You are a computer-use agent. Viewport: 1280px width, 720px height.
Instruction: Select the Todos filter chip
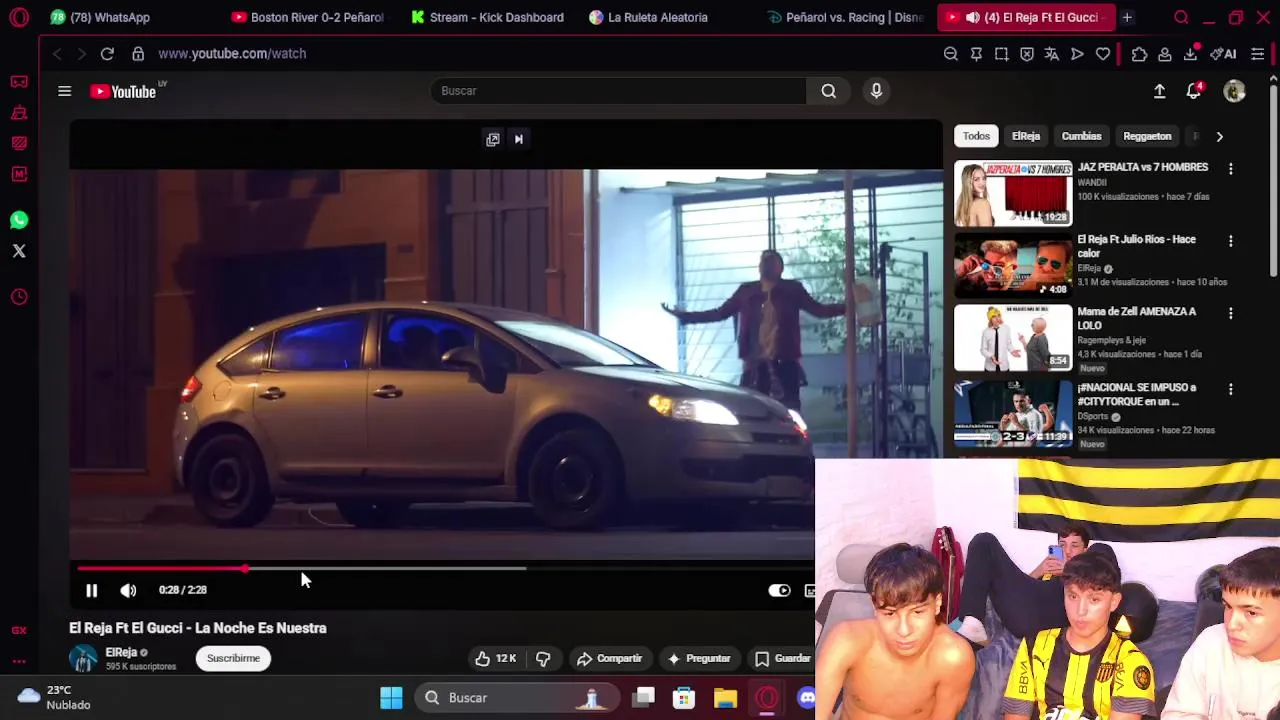tap(976, 136)
